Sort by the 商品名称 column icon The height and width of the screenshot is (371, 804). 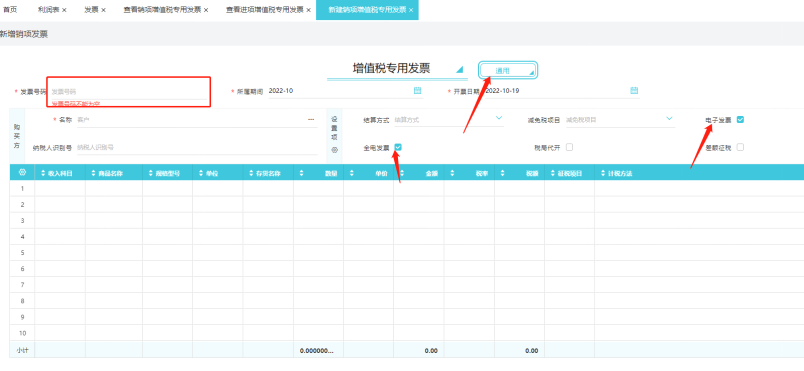coord(93,174)
